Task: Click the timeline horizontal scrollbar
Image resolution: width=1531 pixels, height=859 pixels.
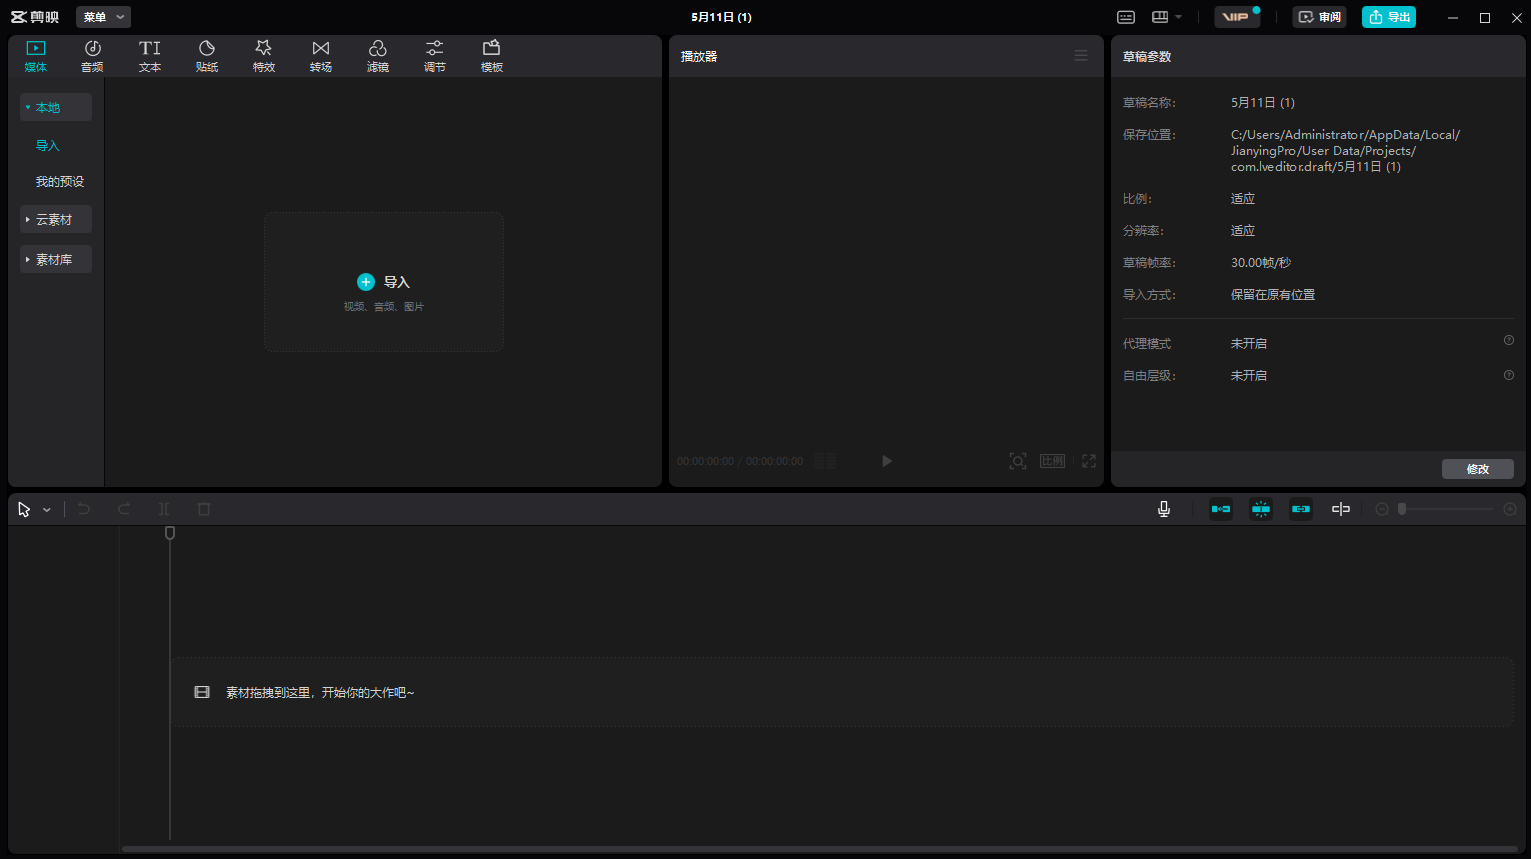Action: pyautogui.click(x=819, y=849)
